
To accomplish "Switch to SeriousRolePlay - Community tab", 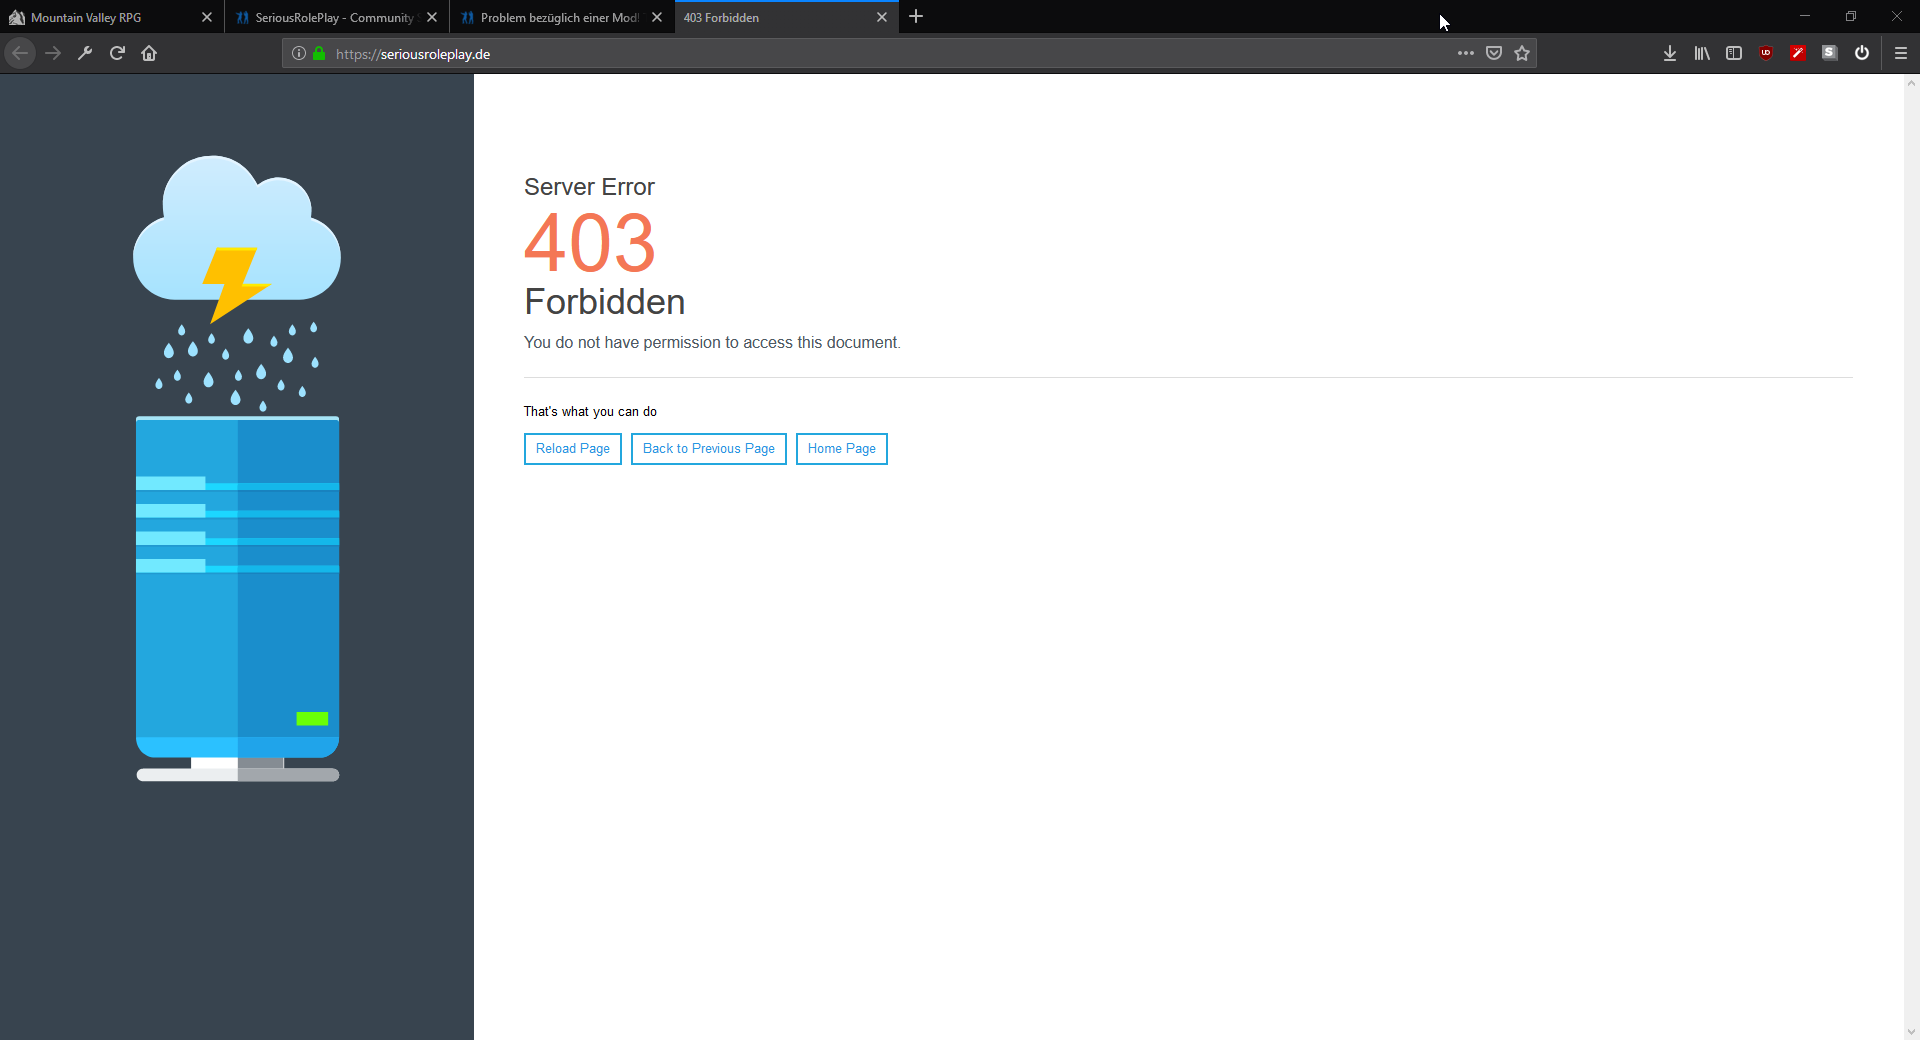I will point(330,17).
